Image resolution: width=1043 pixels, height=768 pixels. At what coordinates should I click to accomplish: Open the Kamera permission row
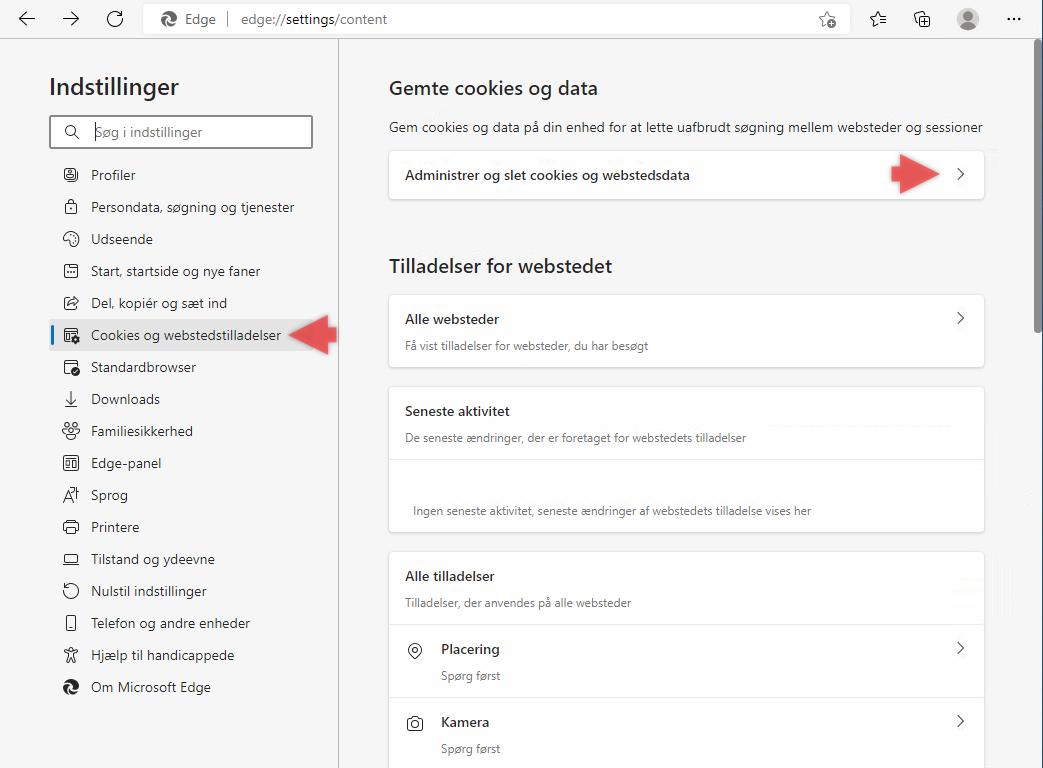pos(686,733)
